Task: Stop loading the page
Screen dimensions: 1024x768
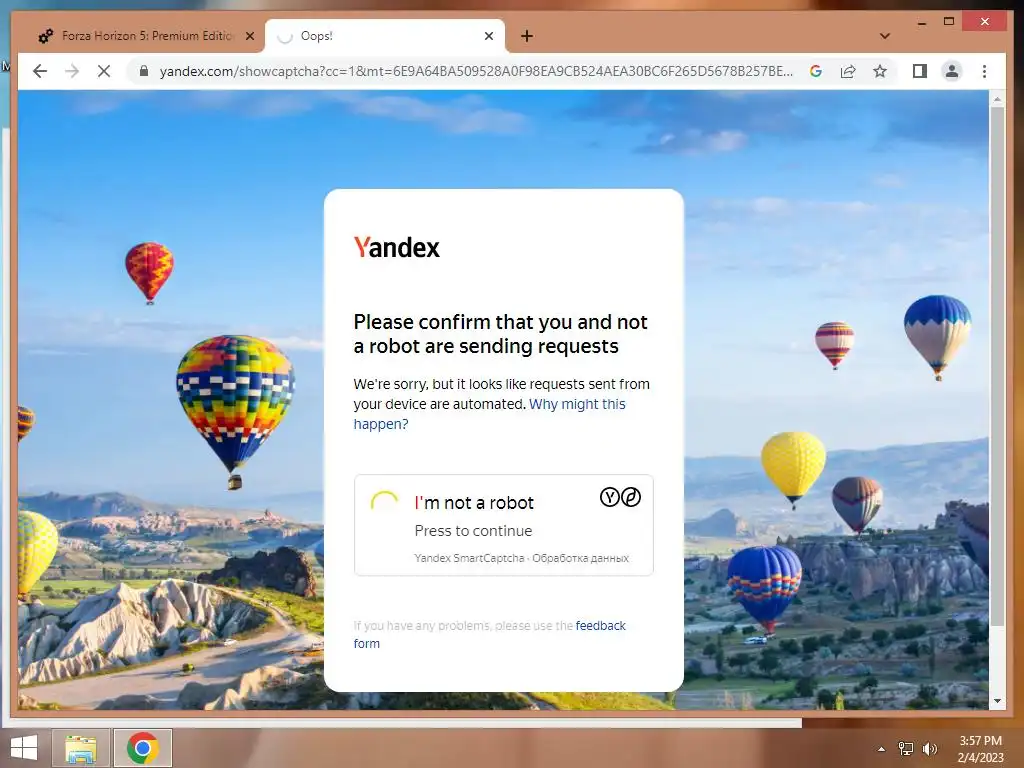Action: pyautogui.click(x=104, y=71)
